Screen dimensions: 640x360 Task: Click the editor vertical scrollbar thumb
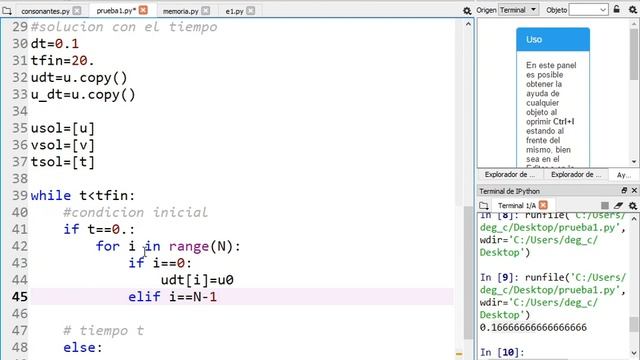468,272
